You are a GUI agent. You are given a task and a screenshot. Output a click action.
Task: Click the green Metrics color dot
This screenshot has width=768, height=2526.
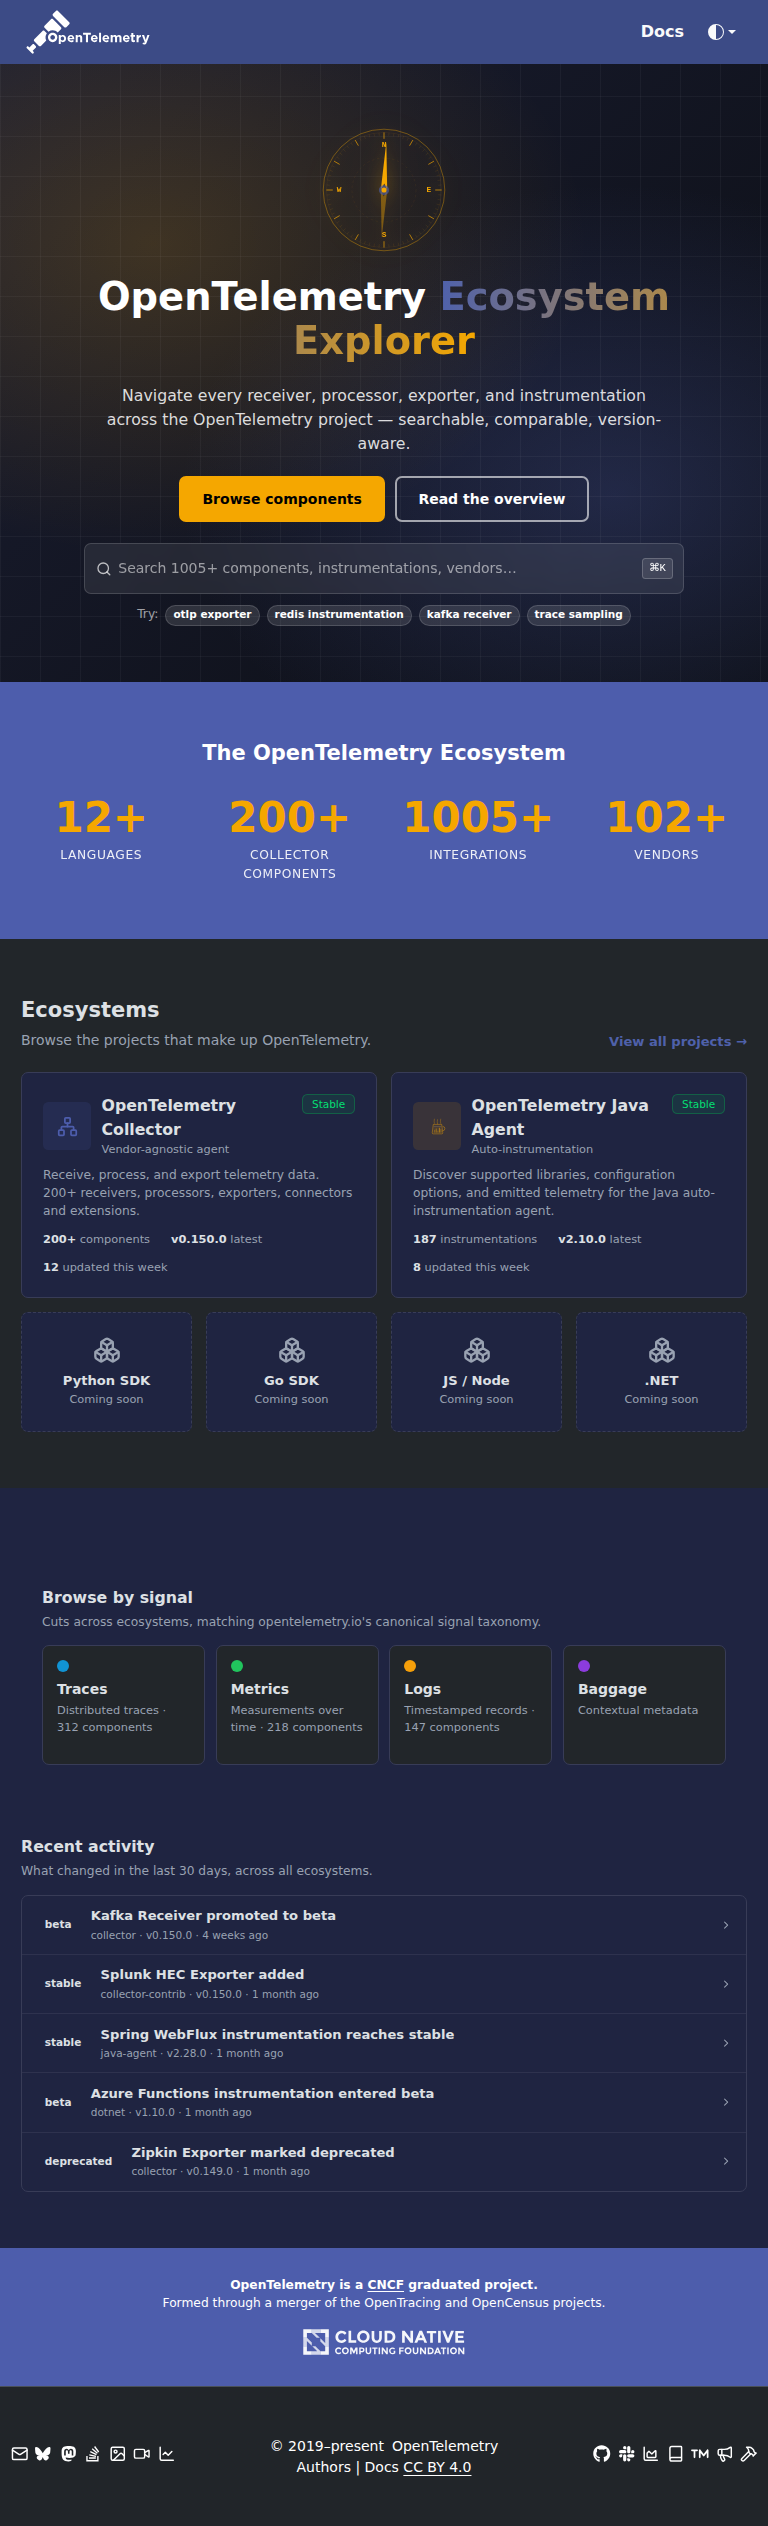[237, 1666]
